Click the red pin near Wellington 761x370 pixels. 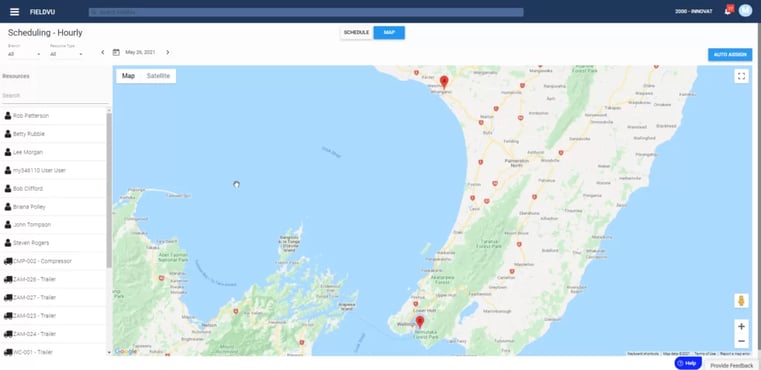pyautogui.click(x=420, y=322)
